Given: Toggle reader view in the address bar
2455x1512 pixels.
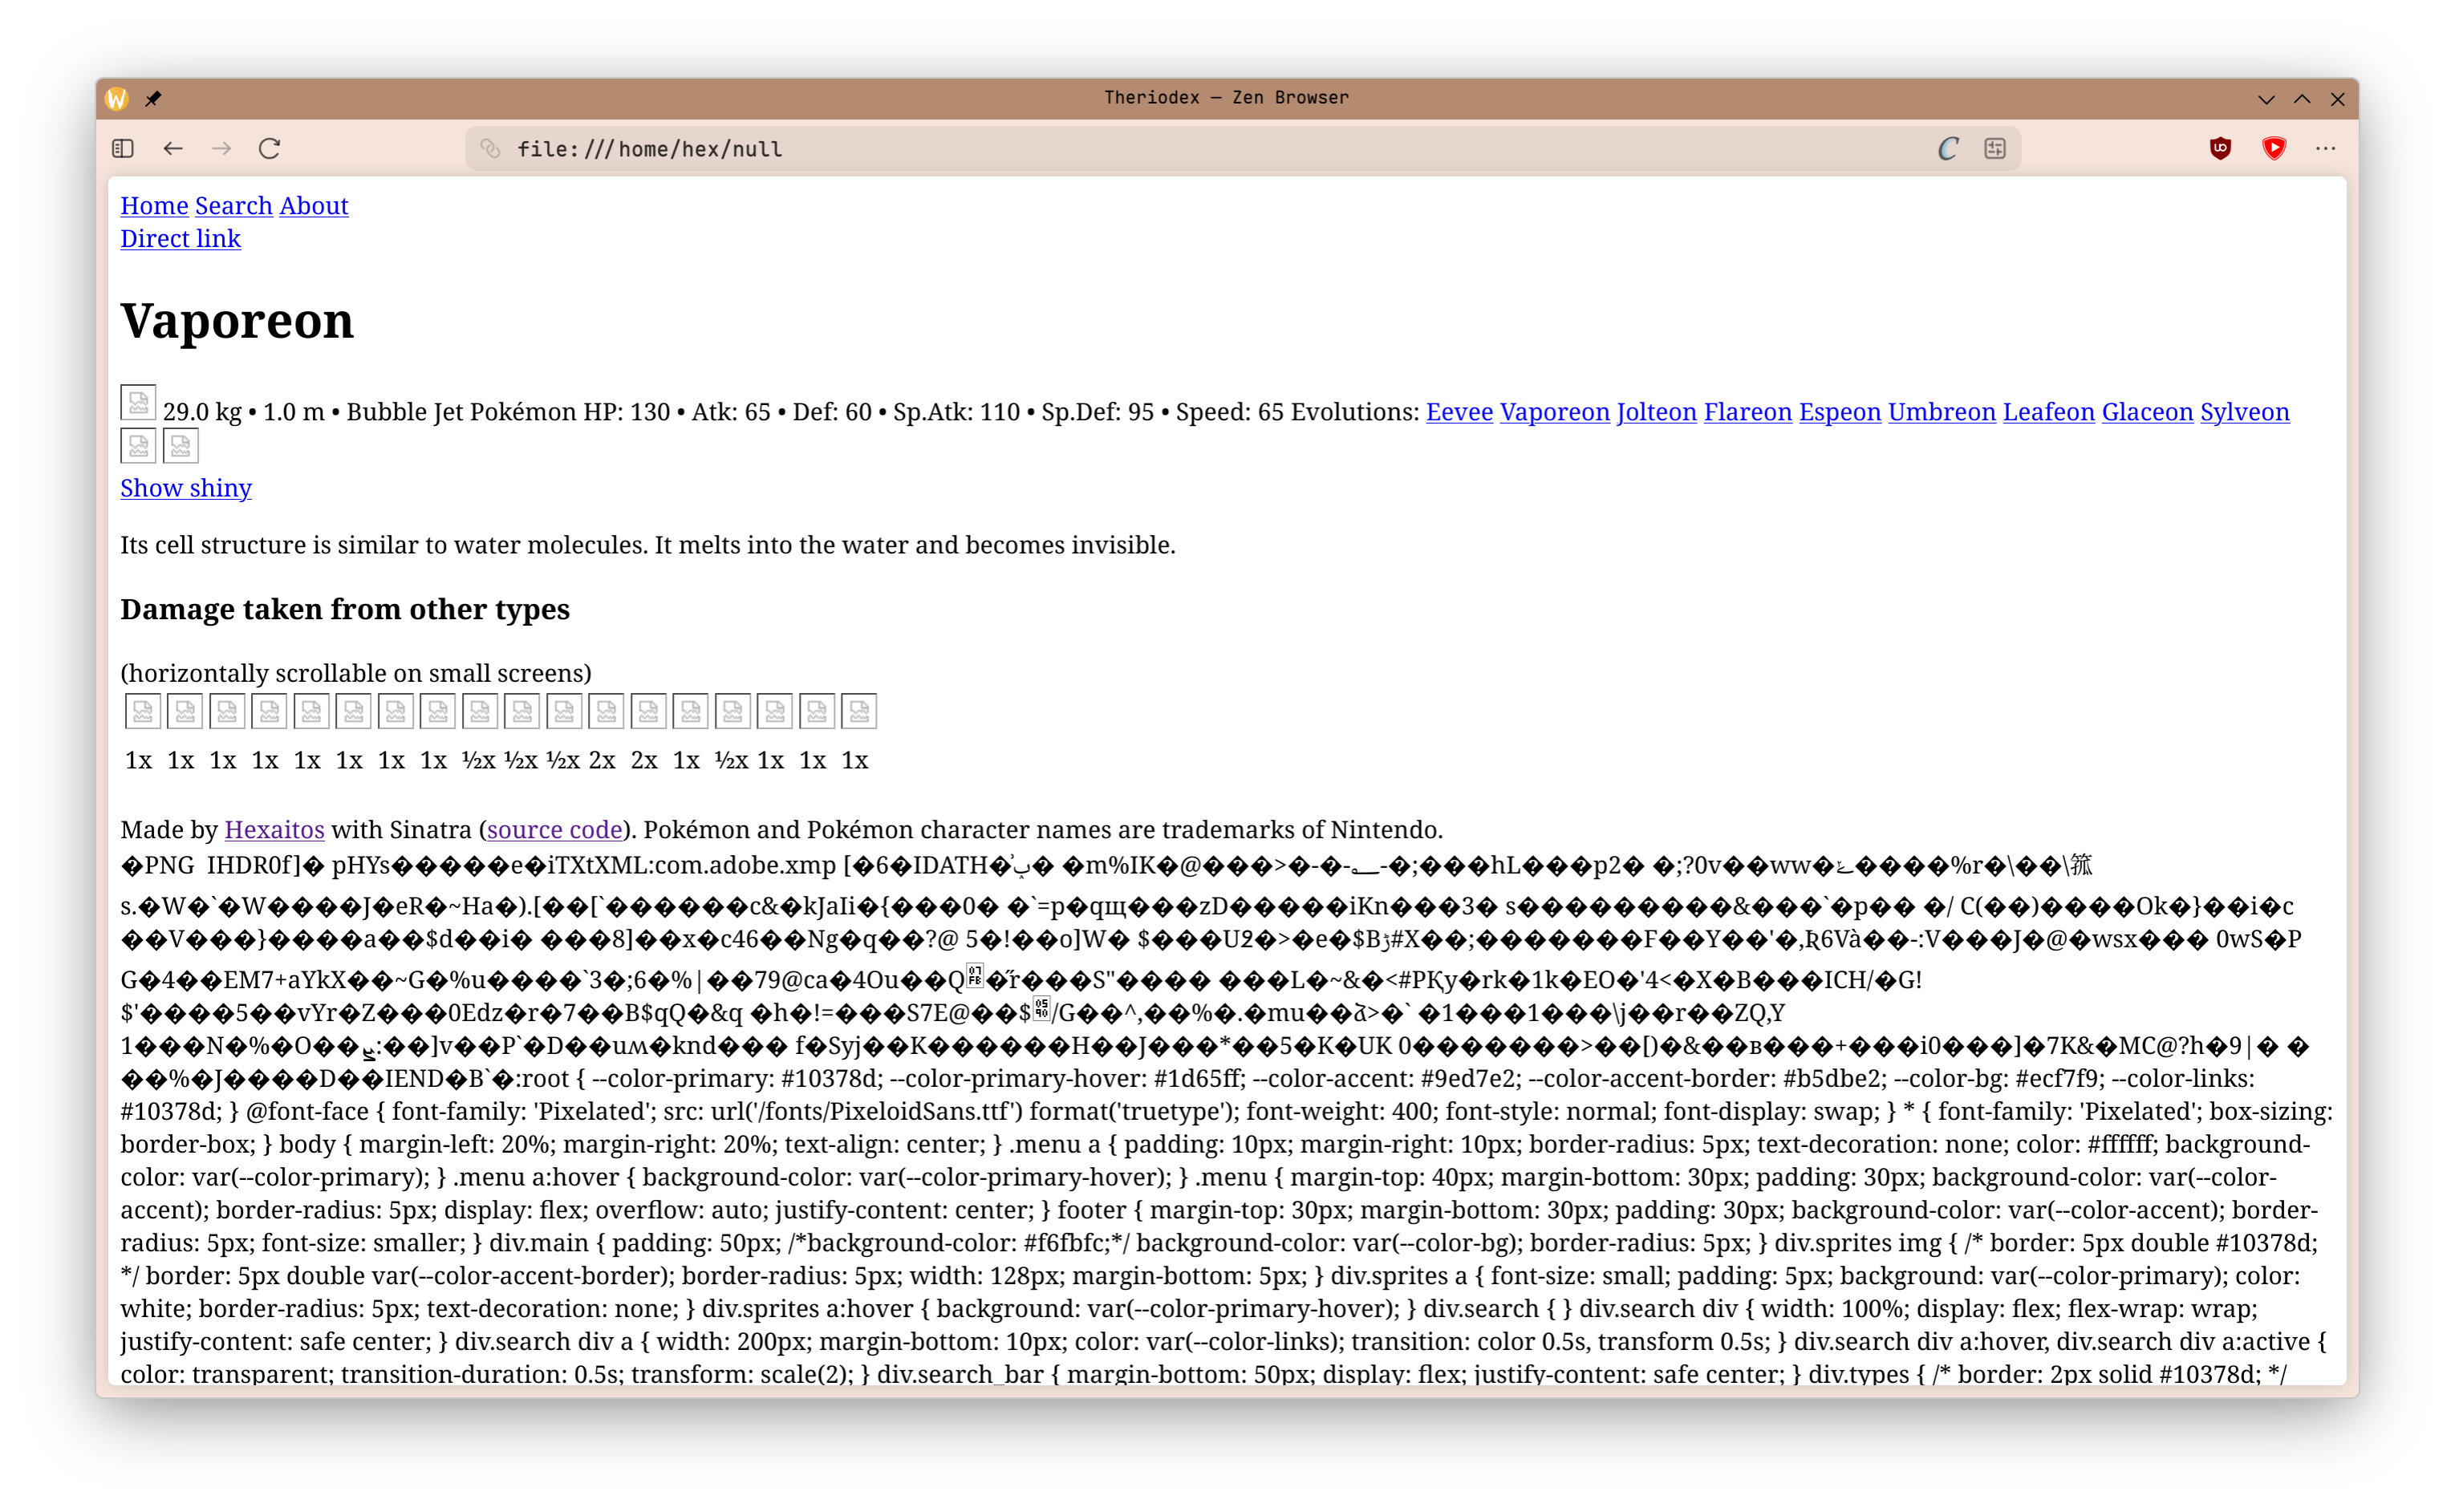Looking at the screenshot, I should click(x=1946, y=148).
